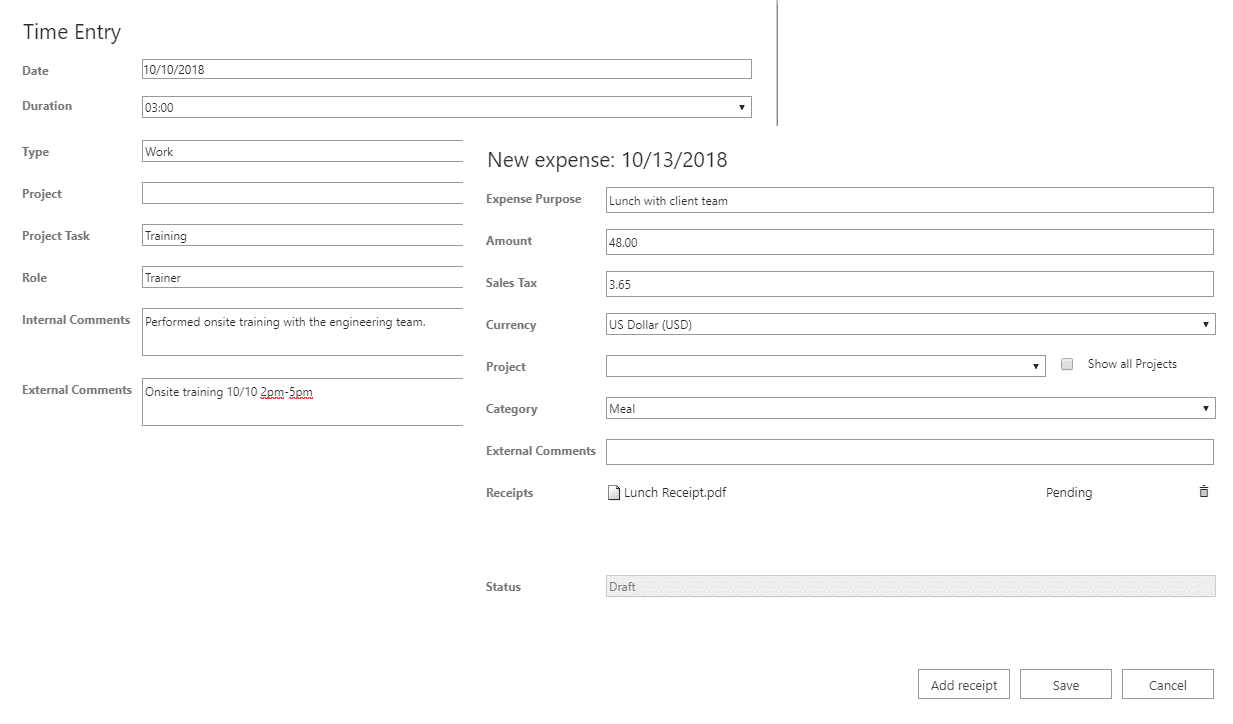Click the Internal Comments text area
The width and height of the screenshot is (1233, 724).
[x=302, y=332]
